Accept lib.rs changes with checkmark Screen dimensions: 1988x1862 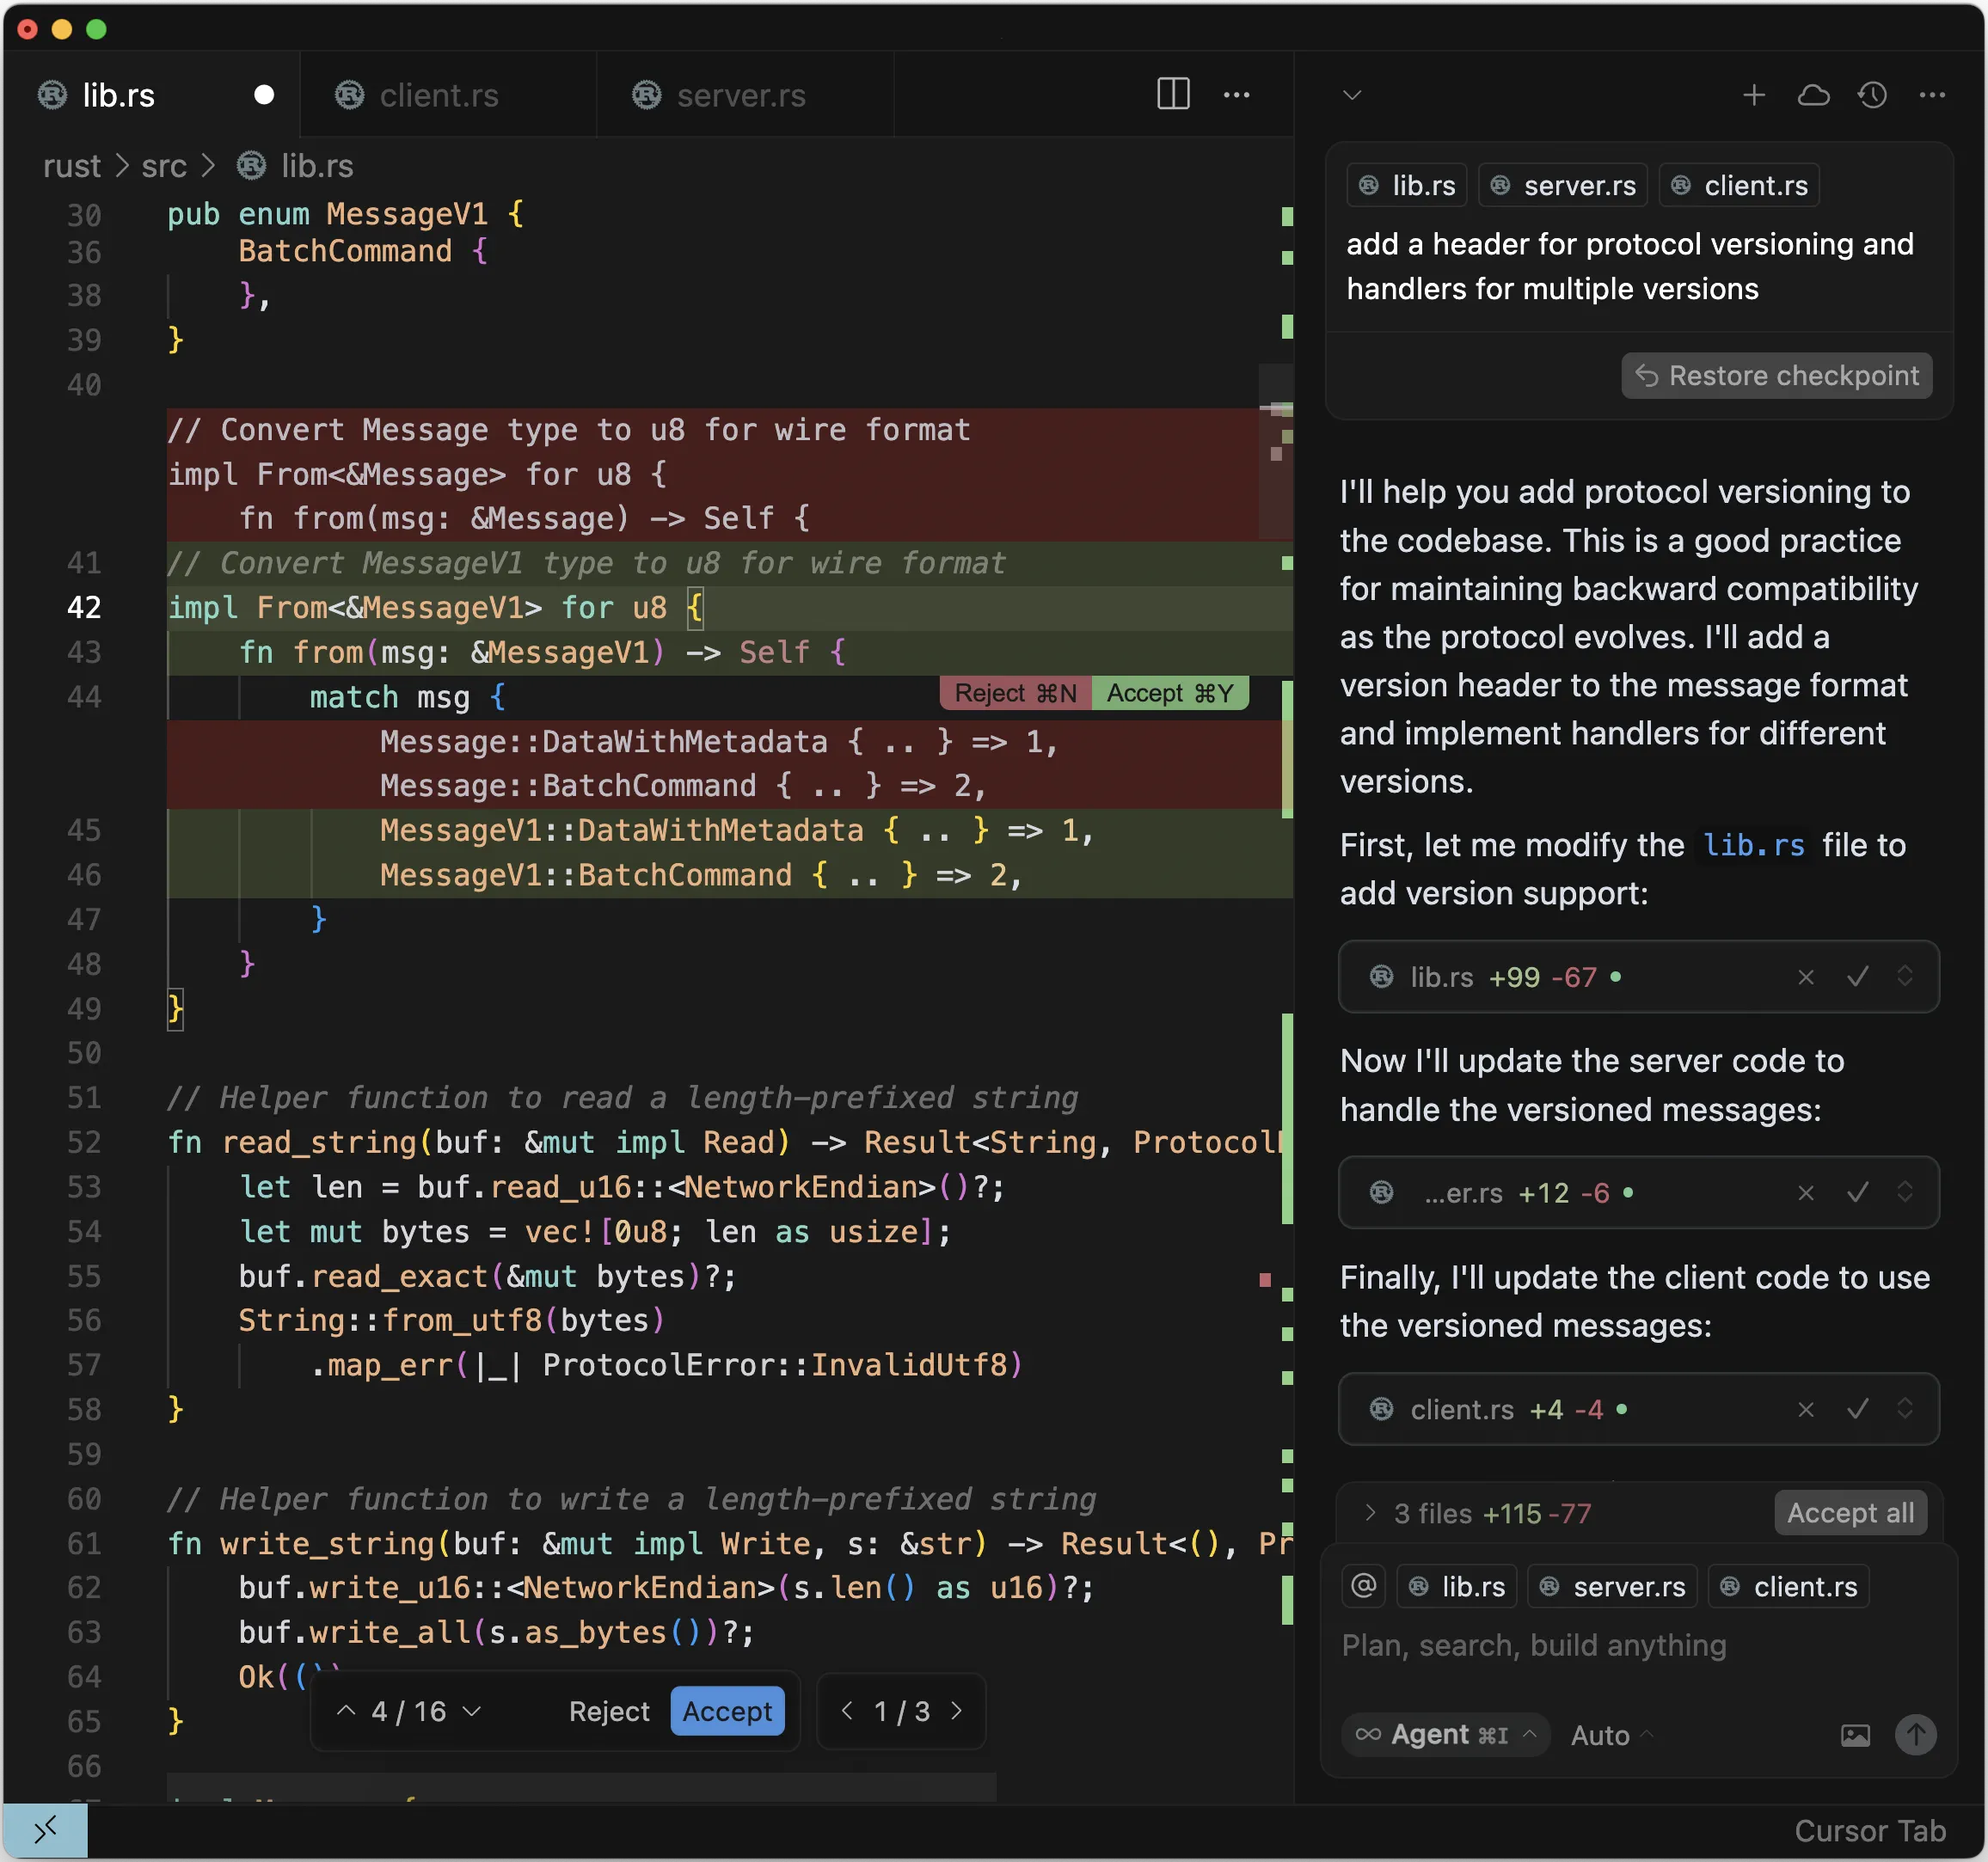[1857, 977]
